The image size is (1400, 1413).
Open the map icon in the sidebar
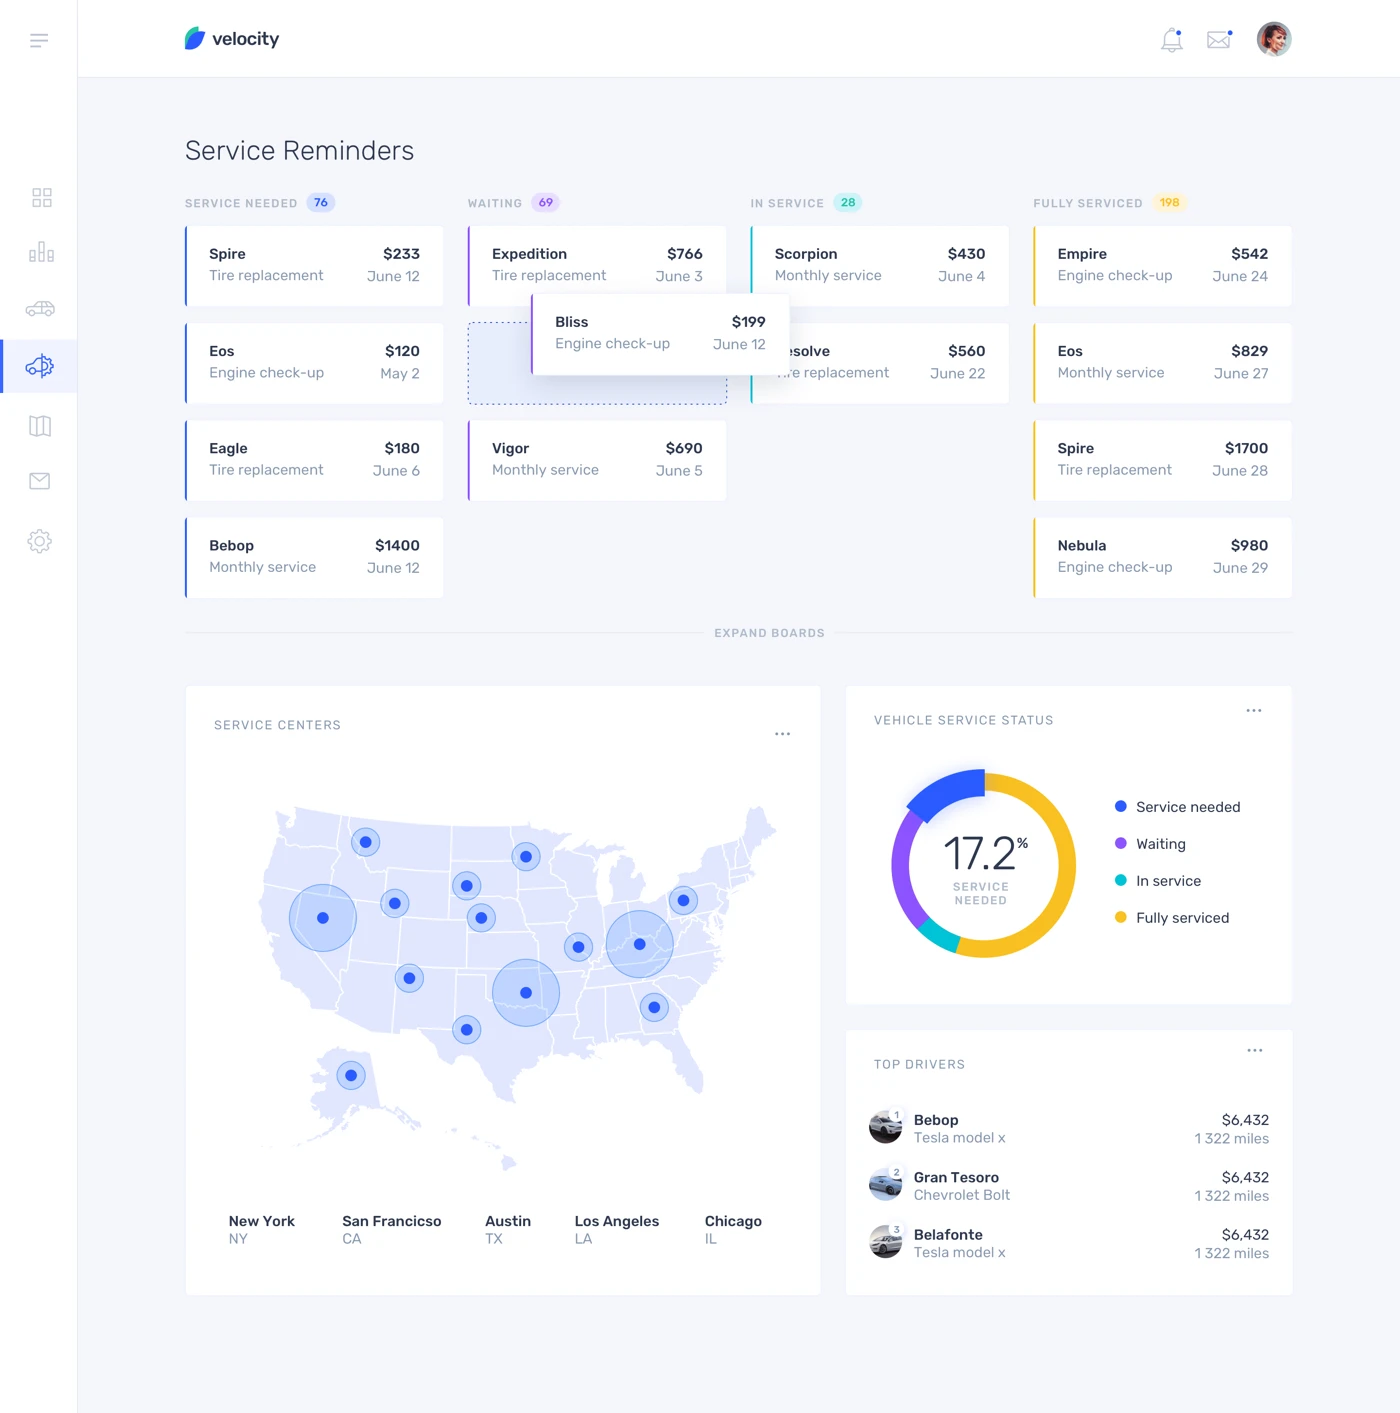coord(40,425)
